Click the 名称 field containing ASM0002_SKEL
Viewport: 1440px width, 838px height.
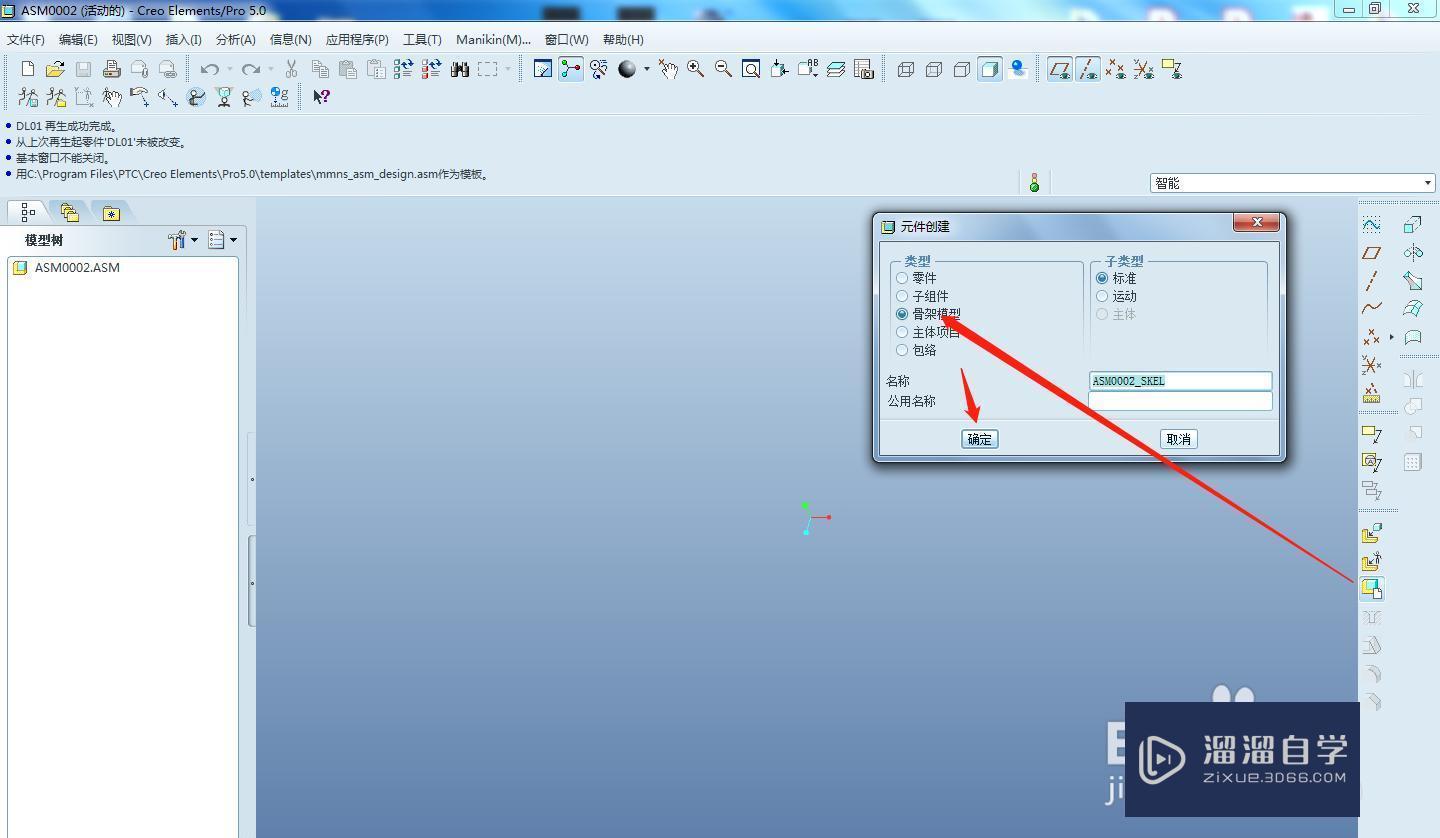pyautogui.click(x=1180, y=381)
